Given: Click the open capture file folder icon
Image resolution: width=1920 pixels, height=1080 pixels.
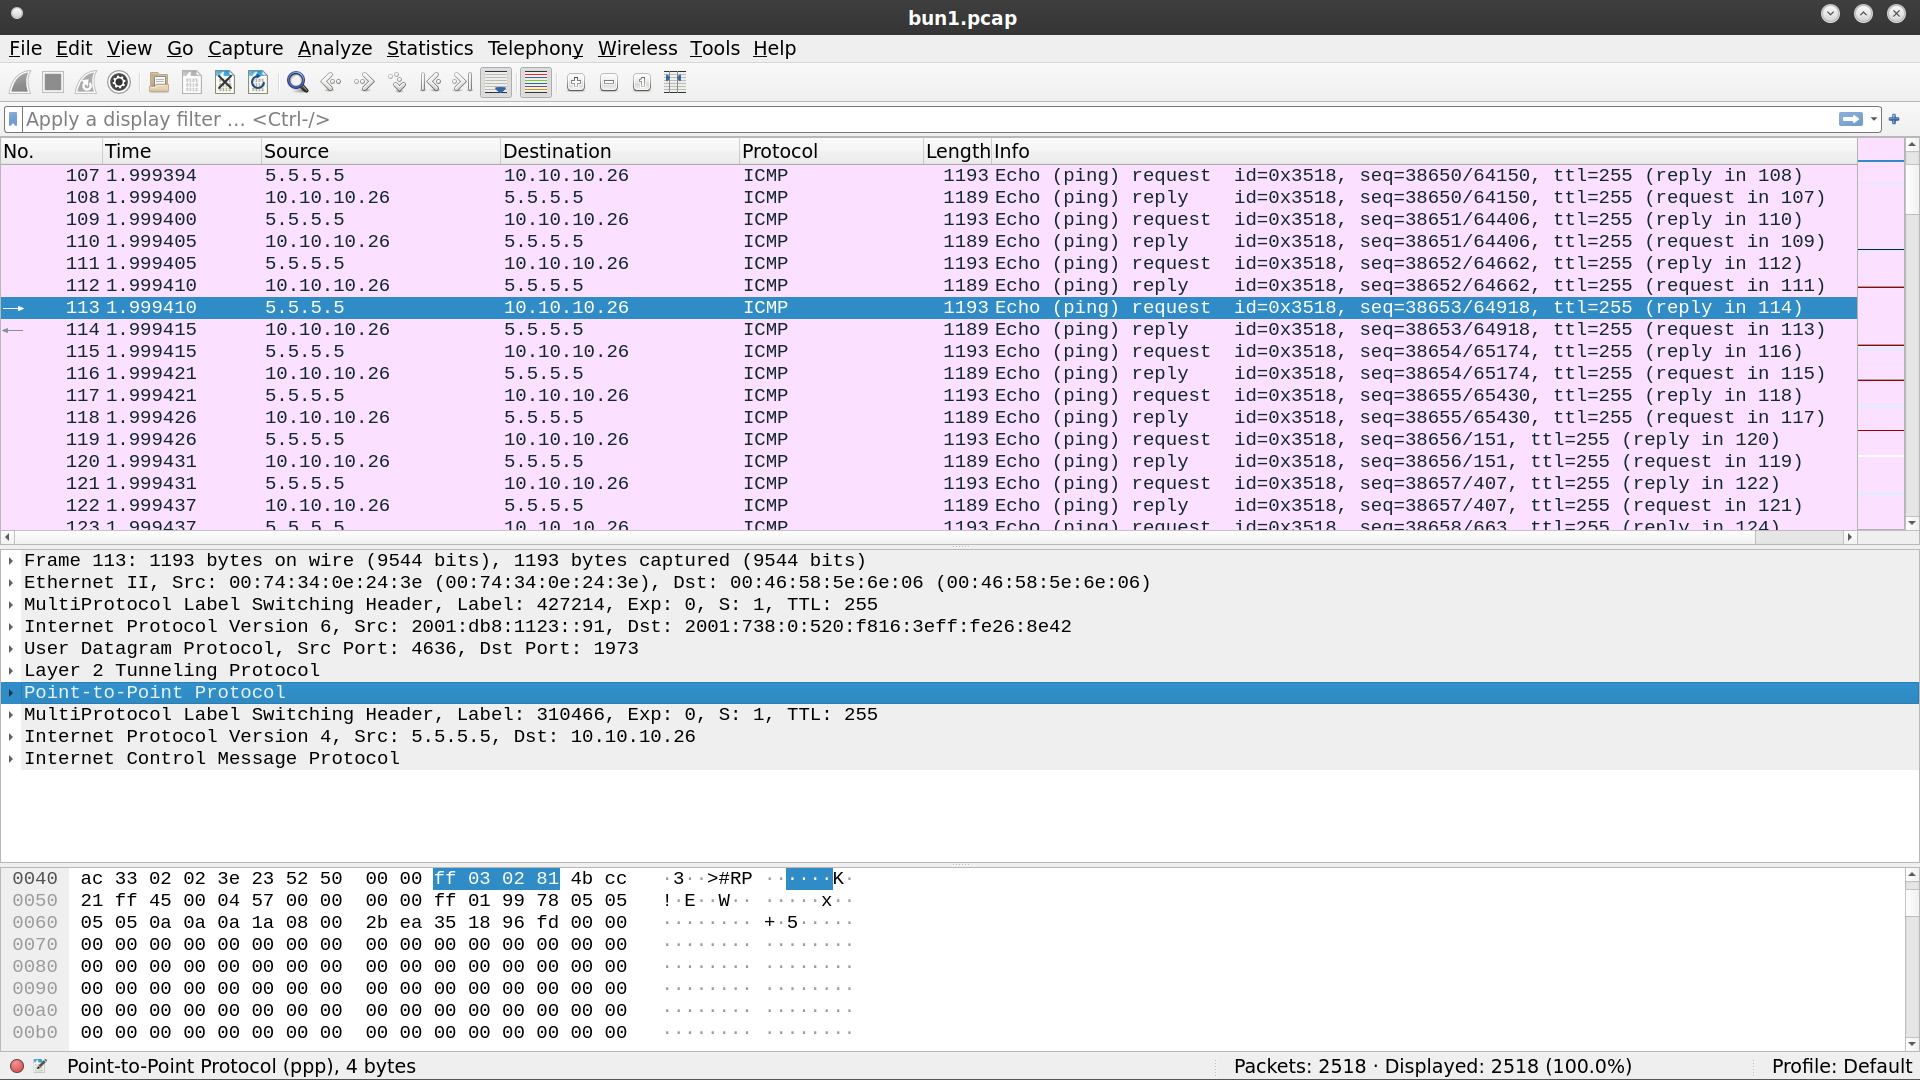Looking at the screenshot, I should point(158,83).
